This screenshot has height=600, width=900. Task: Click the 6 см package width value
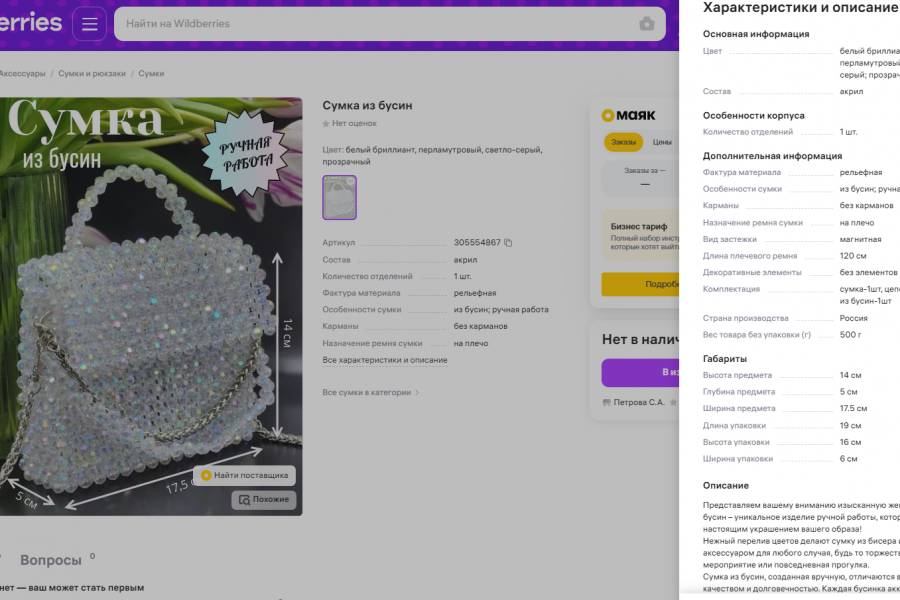click(848, 459)
